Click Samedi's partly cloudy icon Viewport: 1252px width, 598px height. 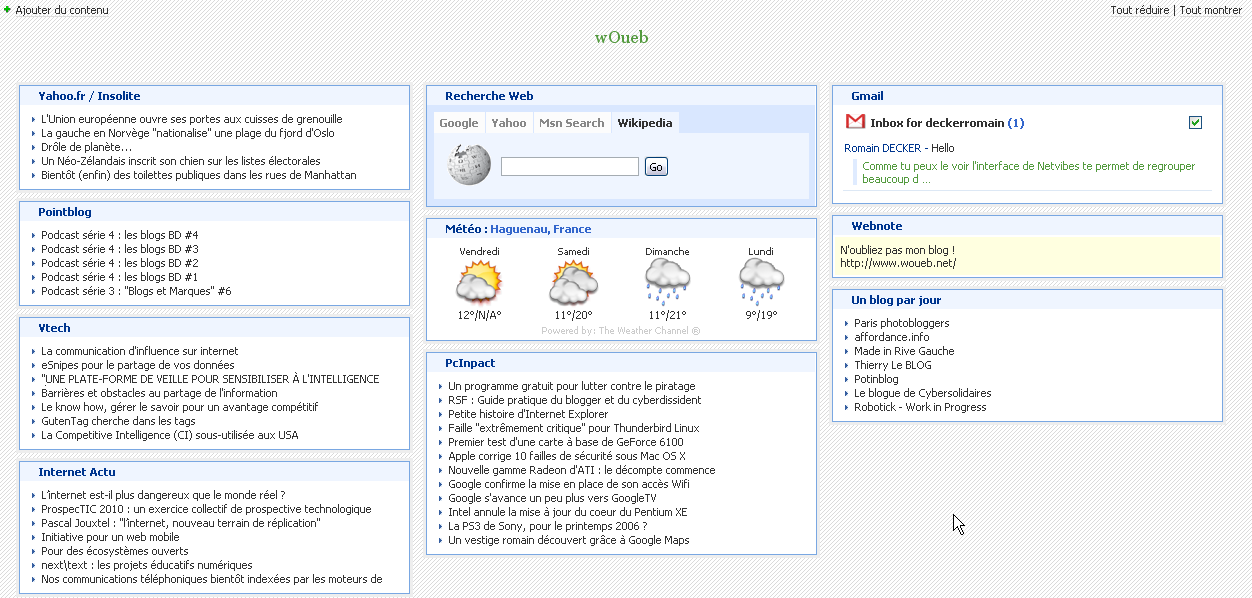pos(573,283)
